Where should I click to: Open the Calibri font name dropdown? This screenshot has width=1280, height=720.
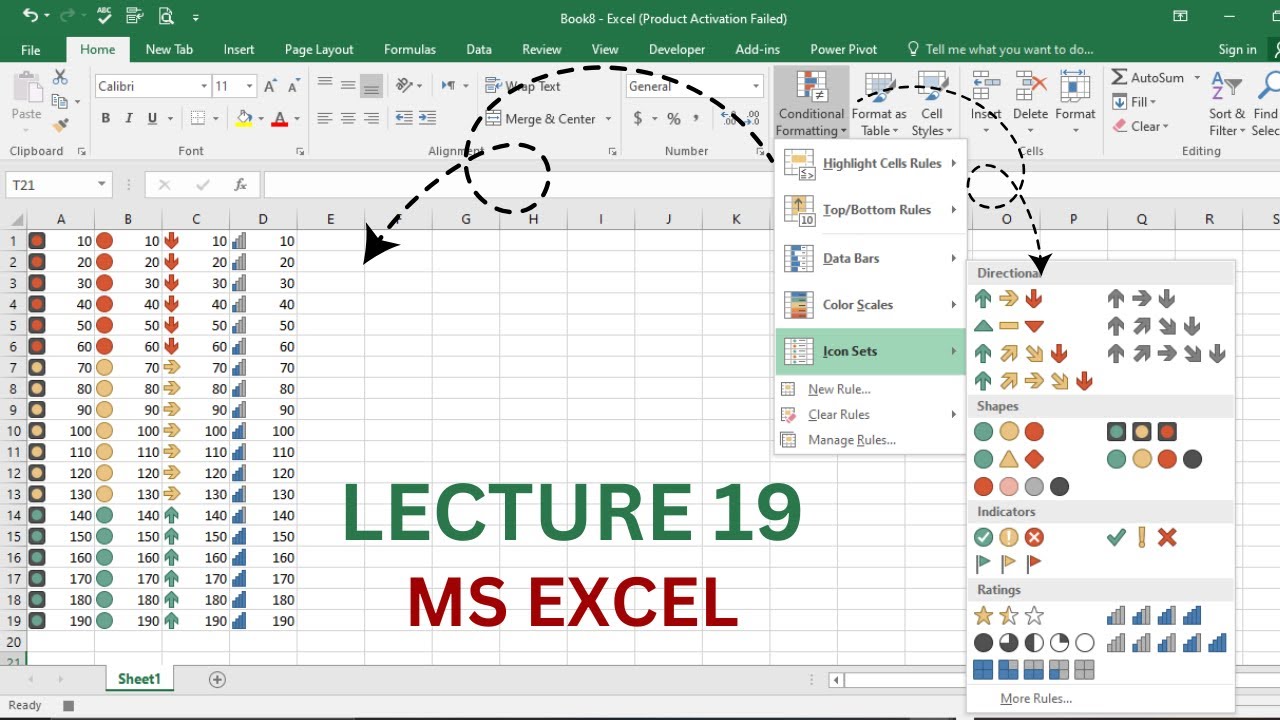[x=204, y=86]
